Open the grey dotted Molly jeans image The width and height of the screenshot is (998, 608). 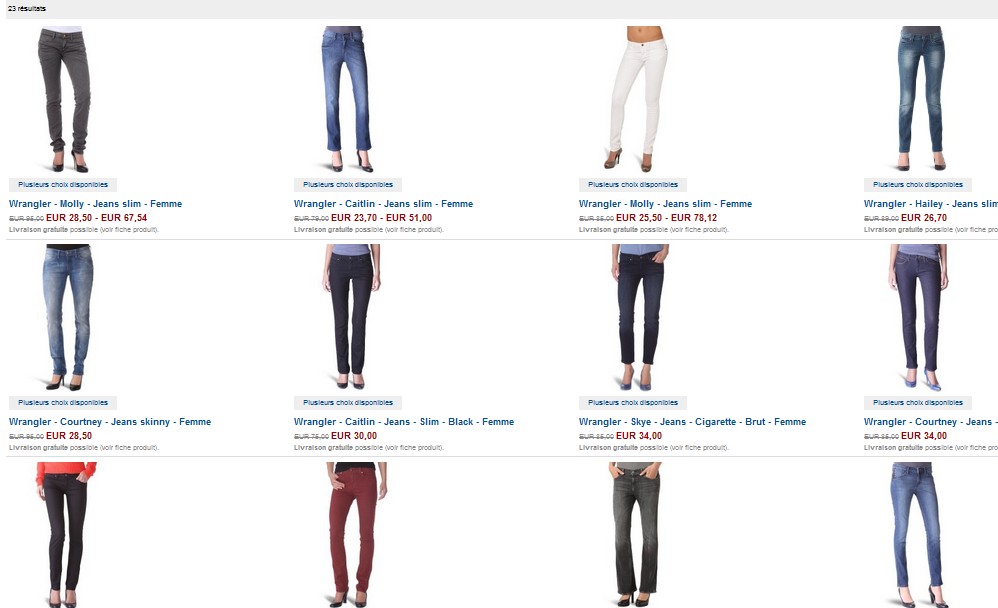64,99
